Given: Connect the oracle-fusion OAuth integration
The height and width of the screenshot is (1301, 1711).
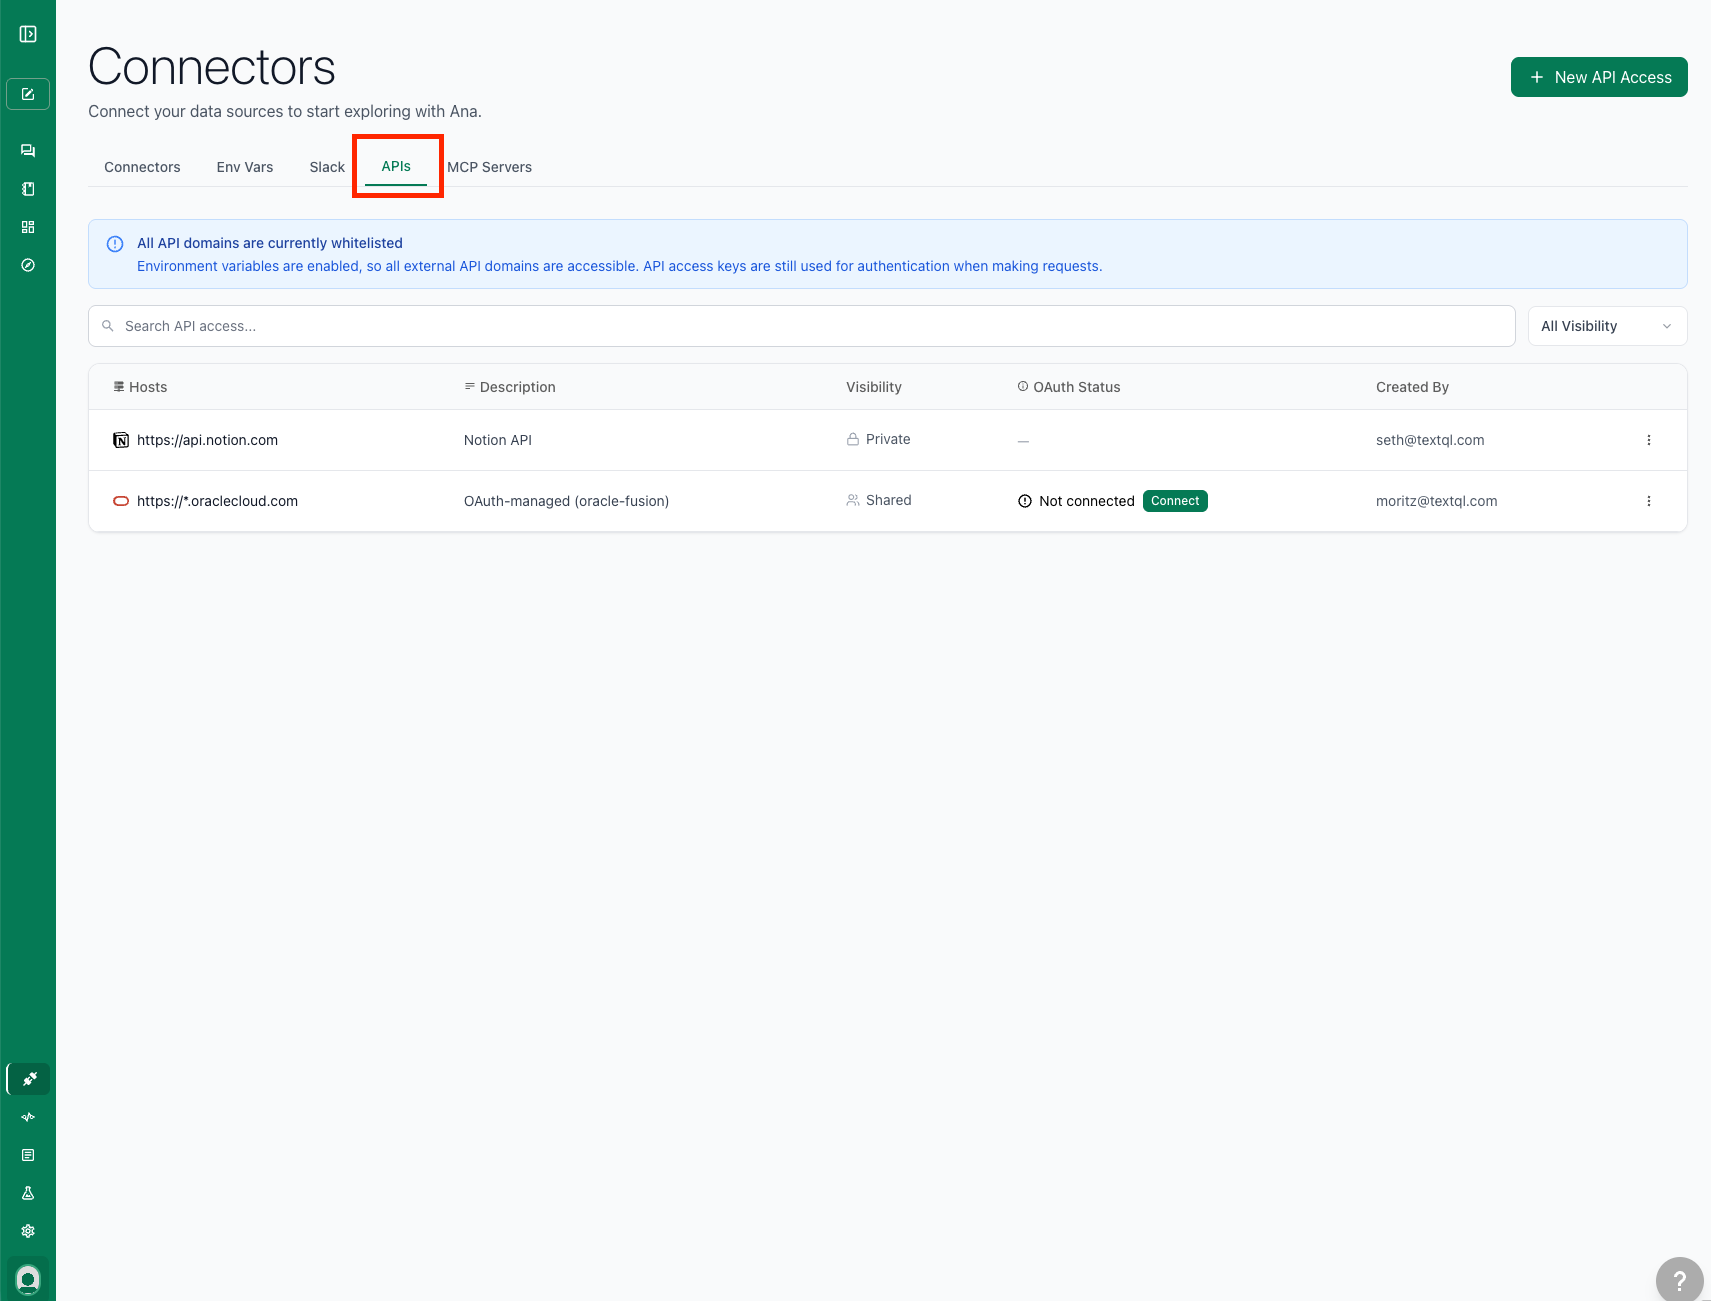Looking at the screenshot, I should point(1175,501).
